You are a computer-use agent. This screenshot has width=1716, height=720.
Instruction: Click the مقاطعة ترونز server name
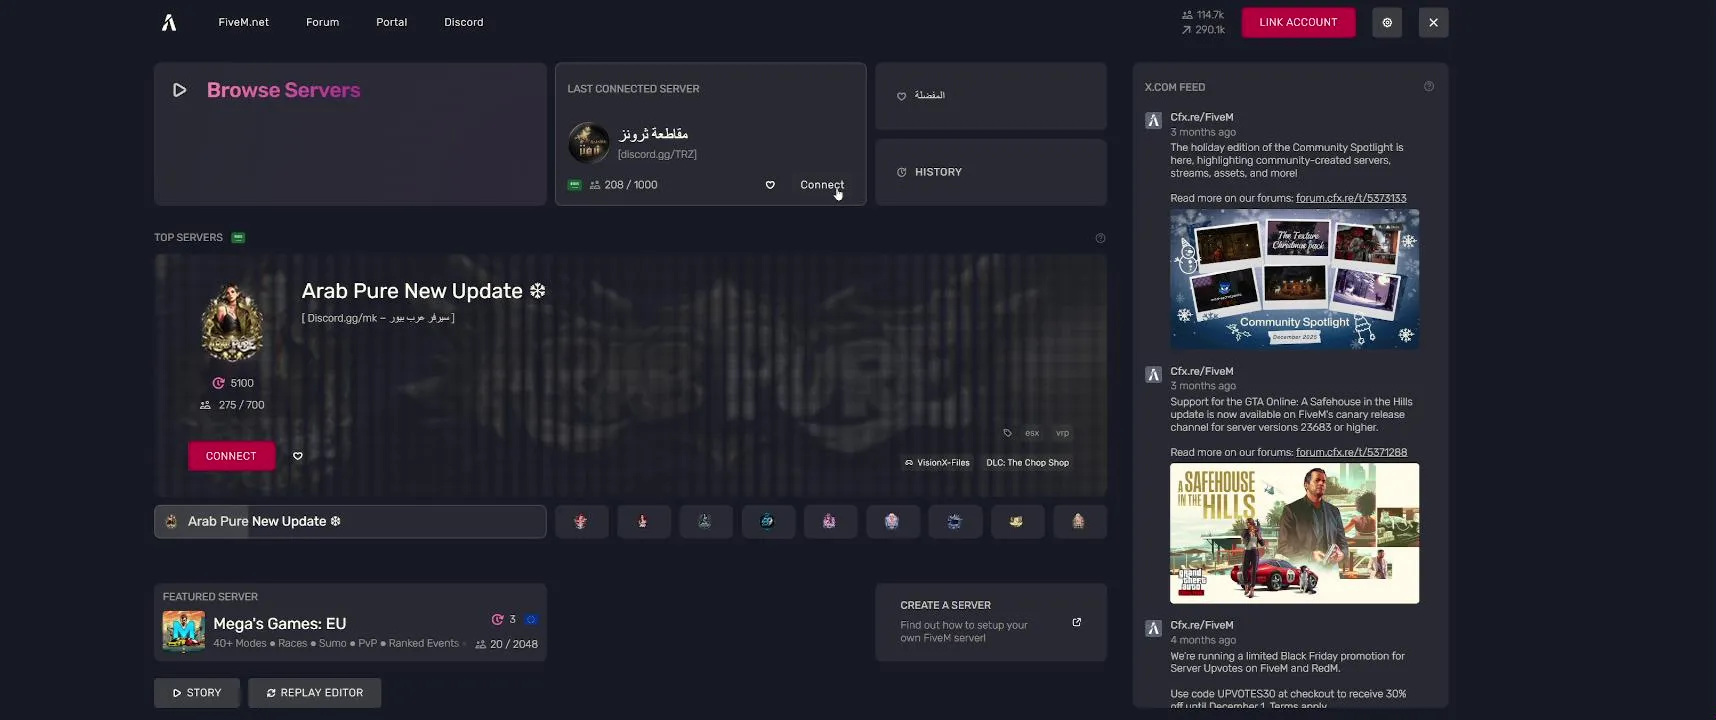point(653,134)
